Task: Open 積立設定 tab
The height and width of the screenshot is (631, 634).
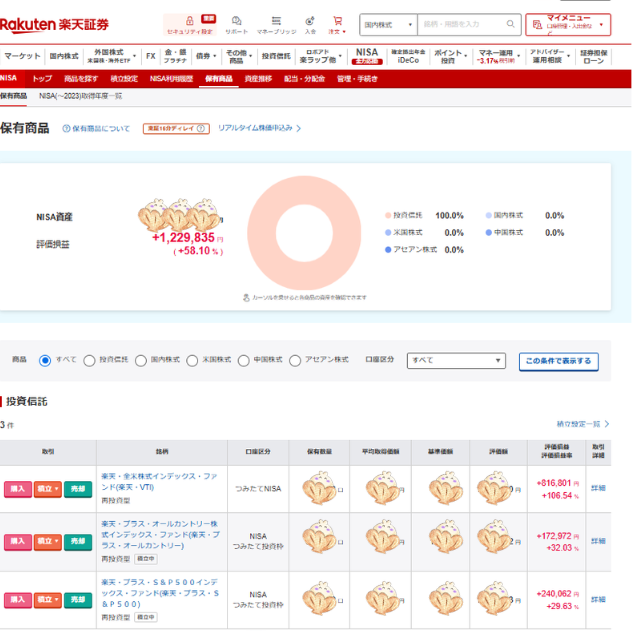Action: coord(124,79)
